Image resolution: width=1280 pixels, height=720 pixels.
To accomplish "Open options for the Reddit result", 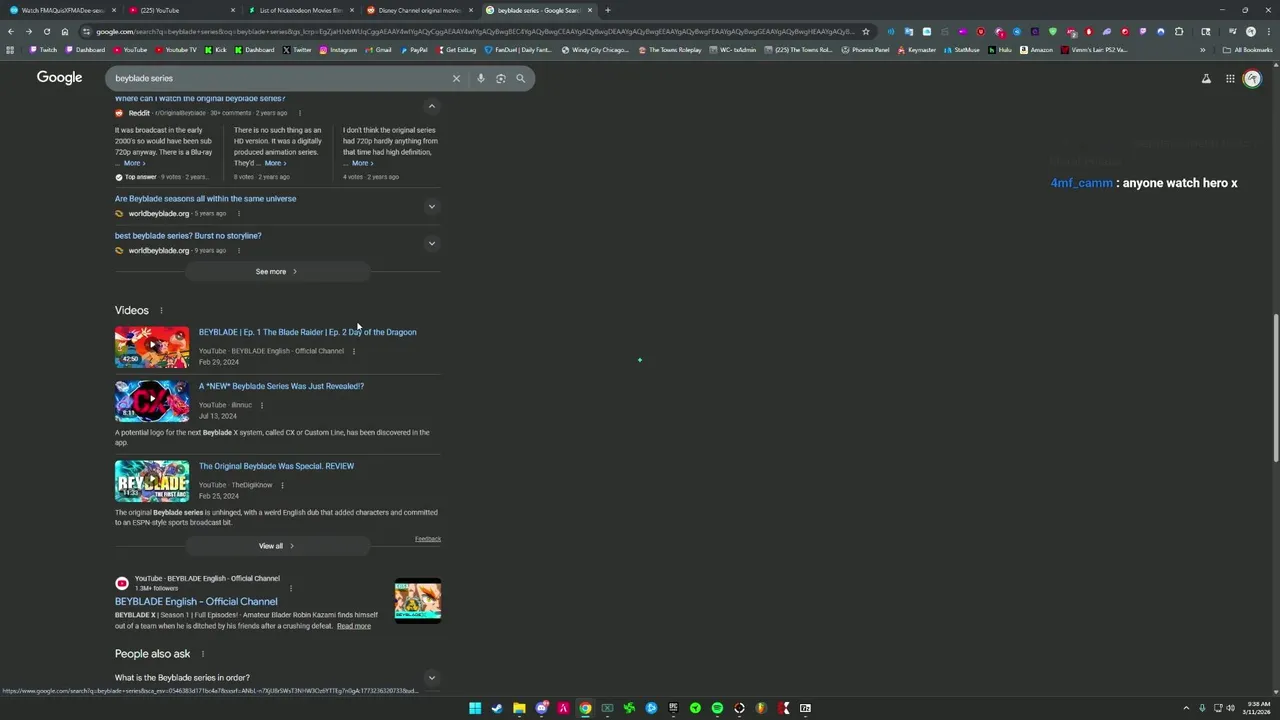I will (x=299, y=113).
